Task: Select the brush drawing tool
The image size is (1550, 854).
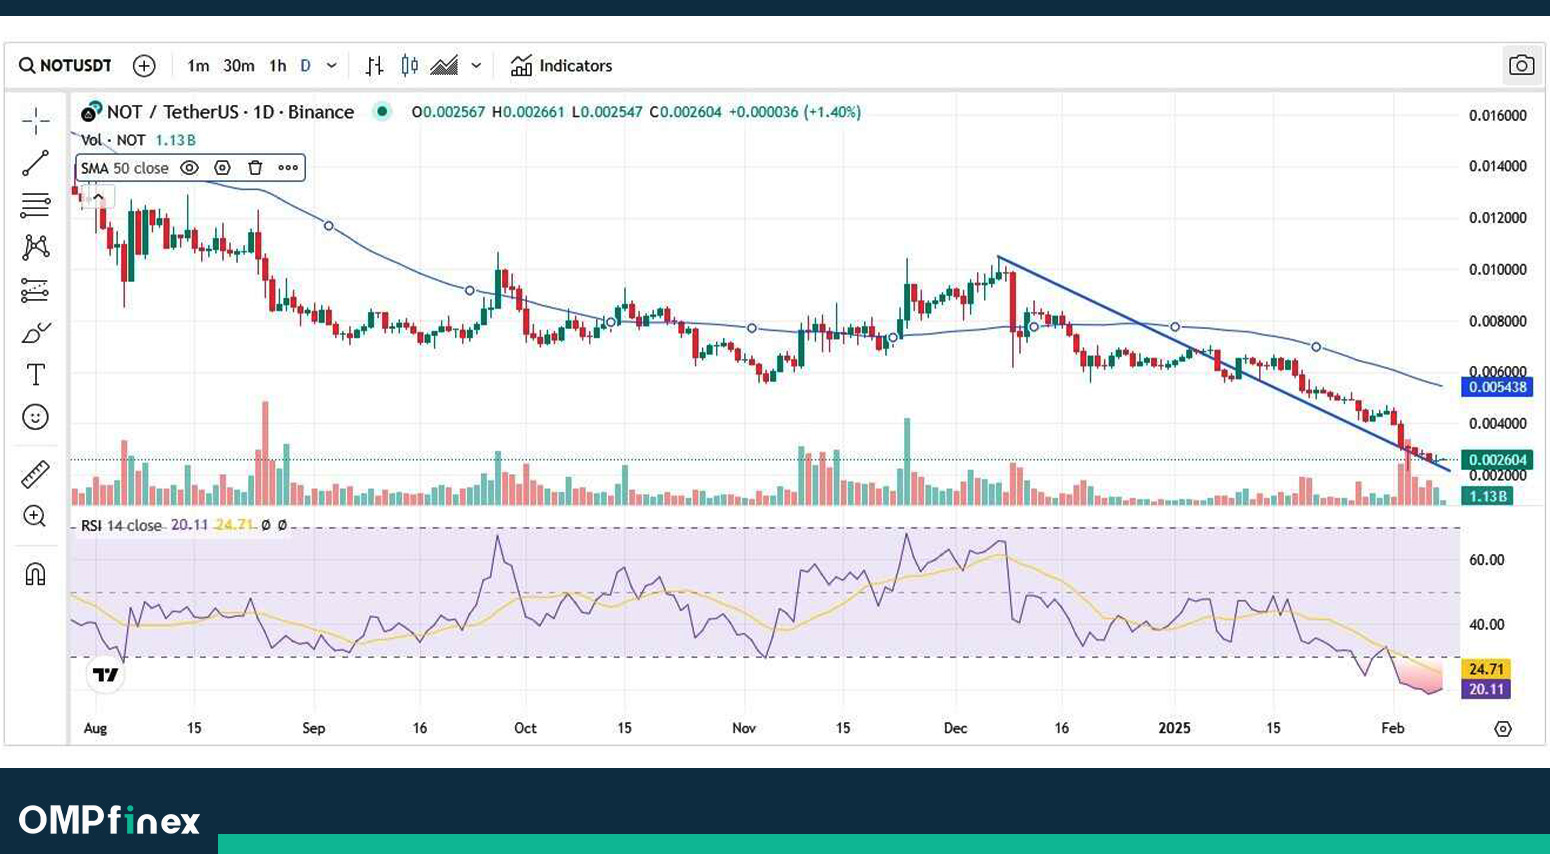Action: click(36, 332)
